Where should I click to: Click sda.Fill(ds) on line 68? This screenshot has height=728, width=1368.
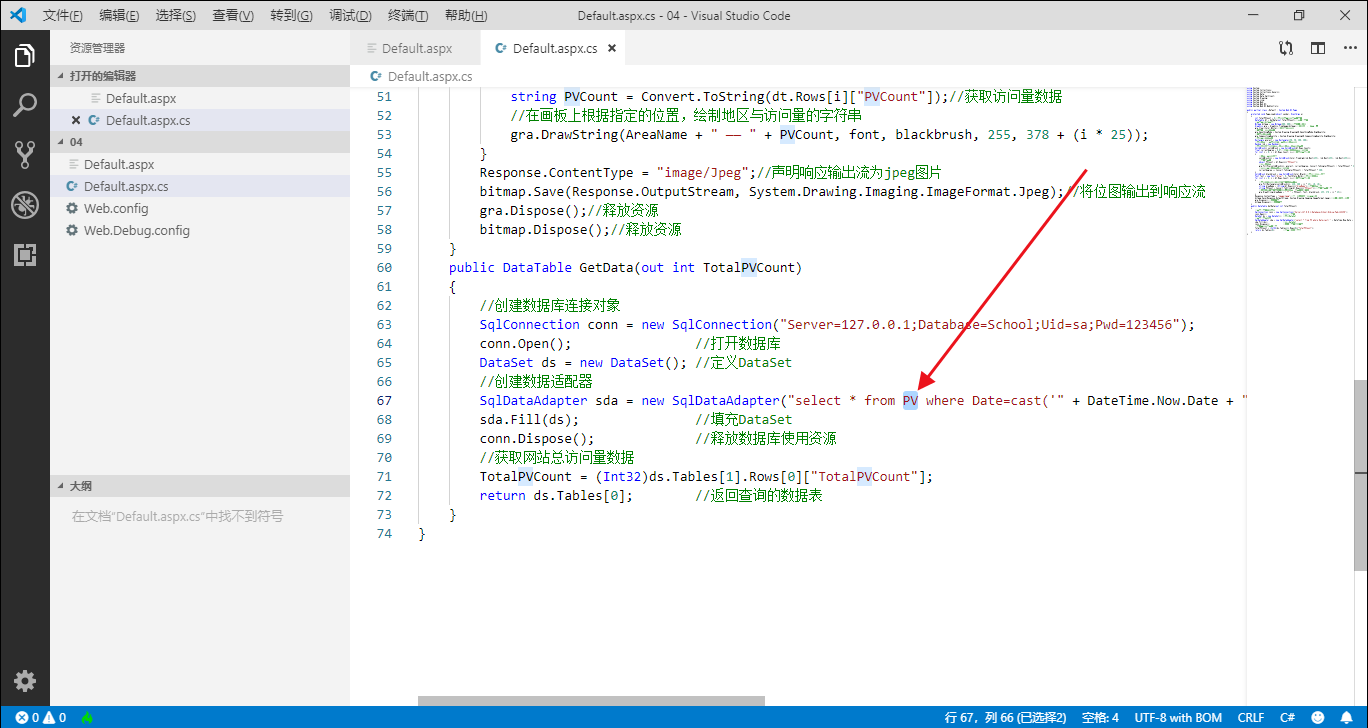click(529, 419)
